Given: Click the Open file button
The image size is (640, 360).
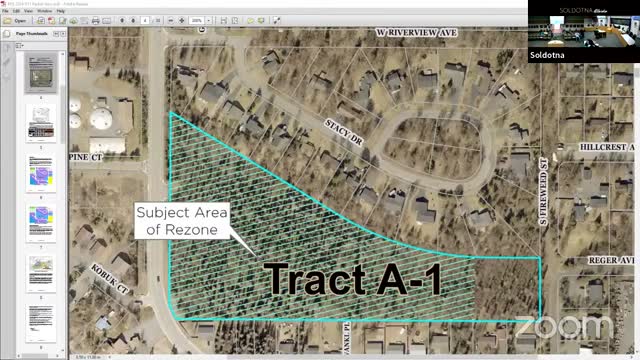Looking at the screenshot, I should coord(15,20).
